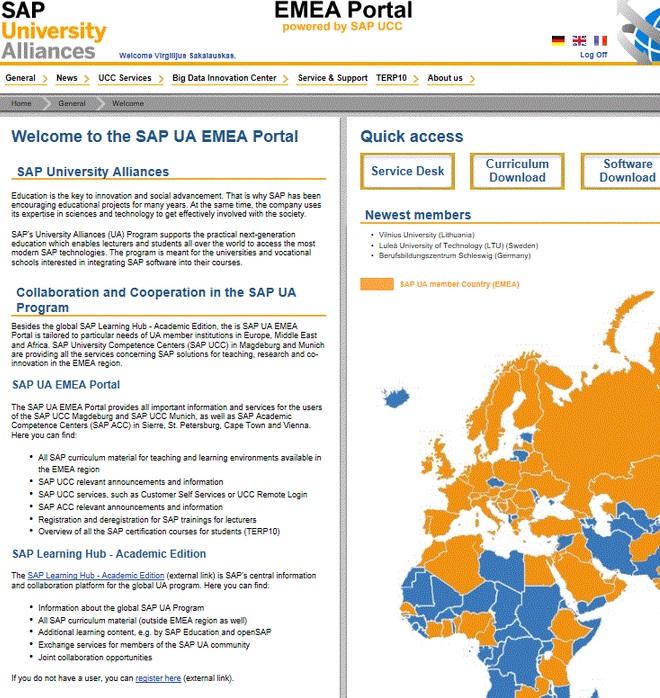The height and width of the screenshot is (698, 660).
Task: Click the Quick access heading
Action: pos(412,136)
